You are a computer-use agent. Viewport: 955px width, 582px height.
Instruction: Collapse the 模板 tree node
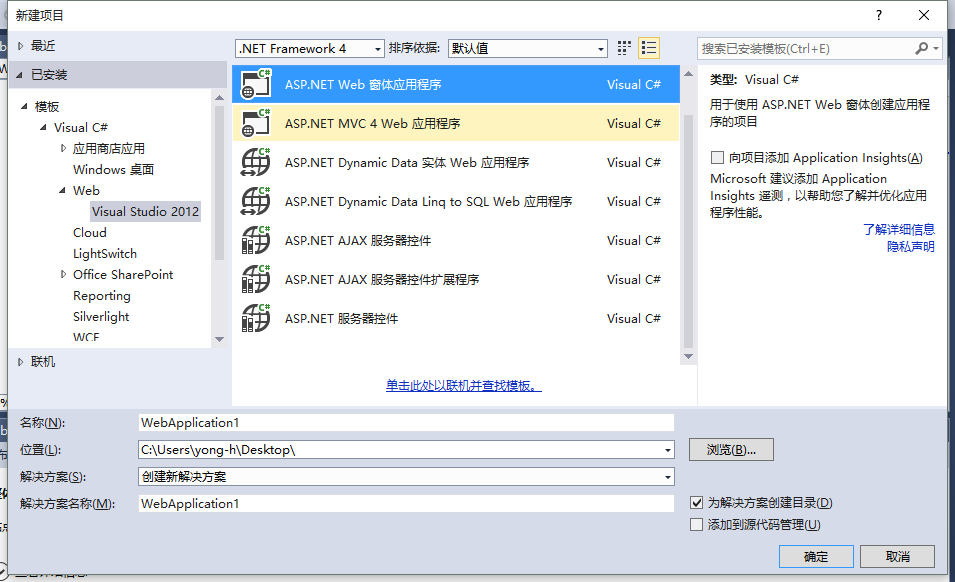[24, 107]
